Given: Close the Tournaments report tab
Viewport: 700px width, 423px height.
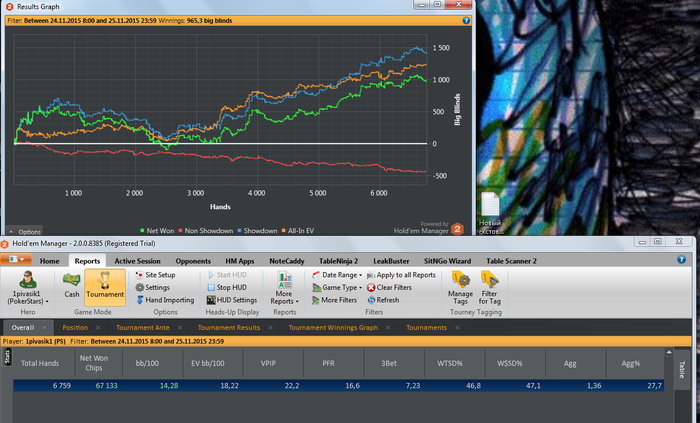Looking at the screenshot, I should coord(457,328).
